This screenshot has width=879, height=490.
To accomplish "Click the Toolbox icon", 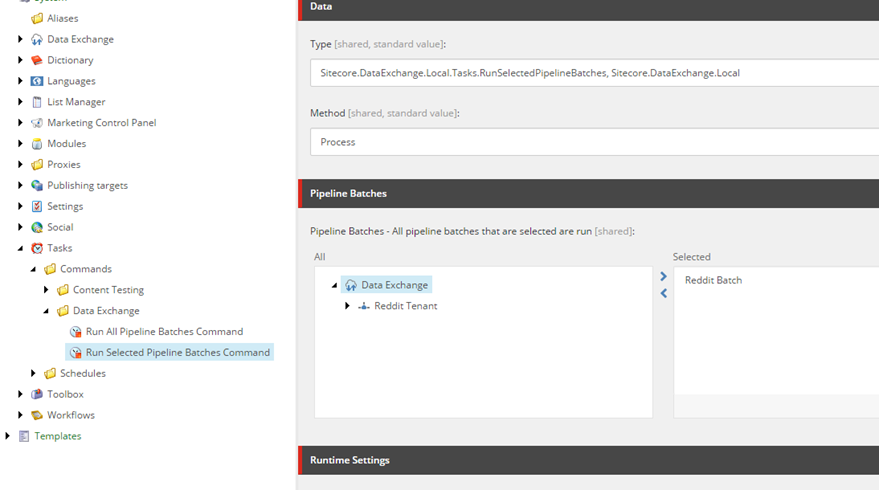I will tap(37, 394).
